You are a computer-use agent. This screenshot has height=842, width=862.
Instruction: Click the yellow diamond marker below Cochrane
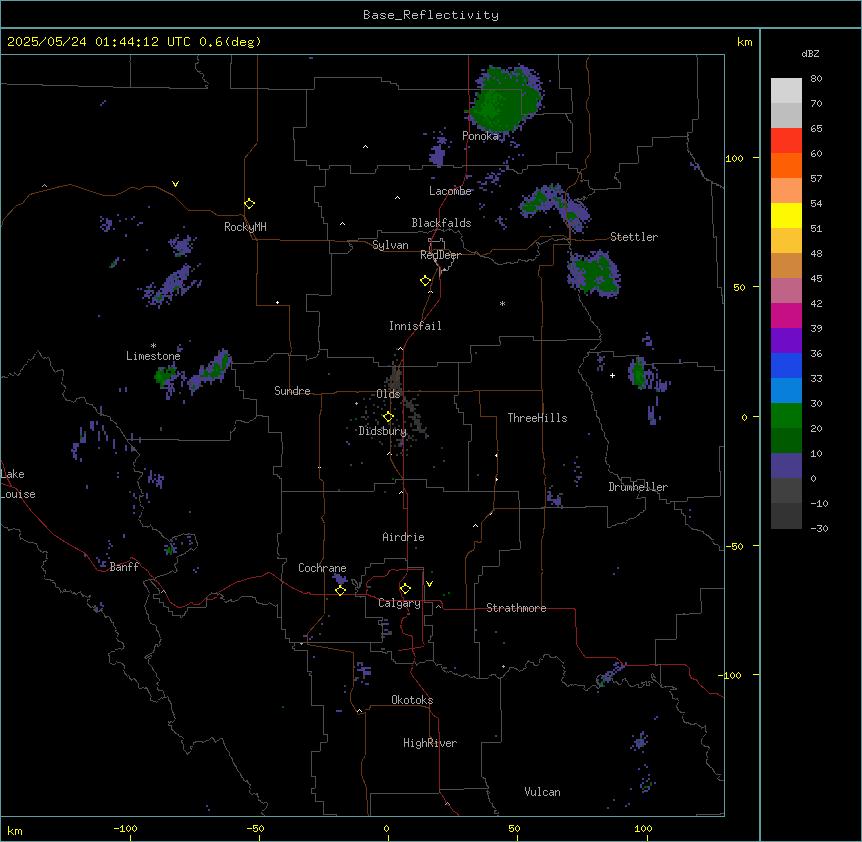(340, 590)
